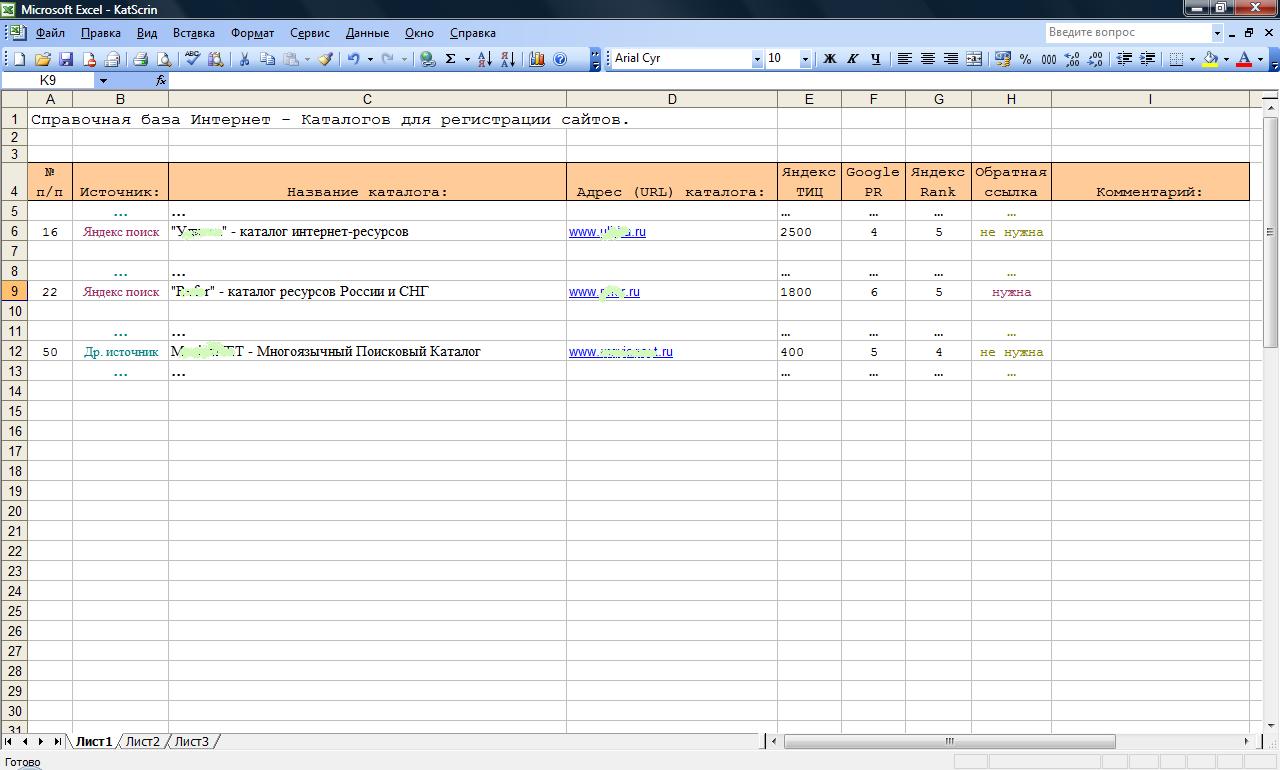Open the Файл menu
Screen dimensions: 1280x770
point(50,33)
